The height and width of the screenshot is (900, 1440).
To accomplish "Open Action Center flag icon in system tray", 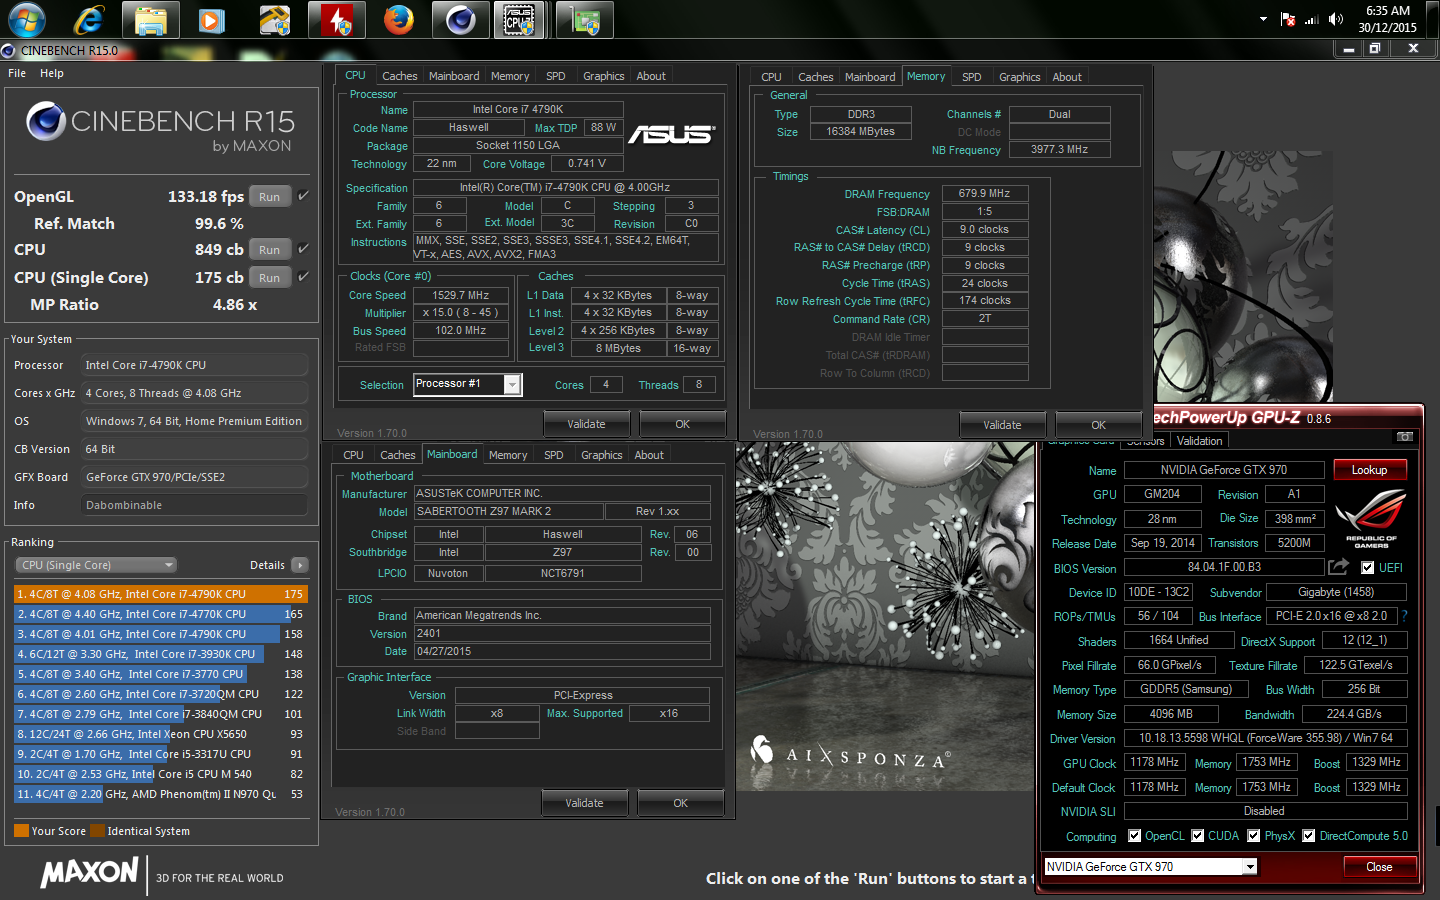I will (1288, 19).
